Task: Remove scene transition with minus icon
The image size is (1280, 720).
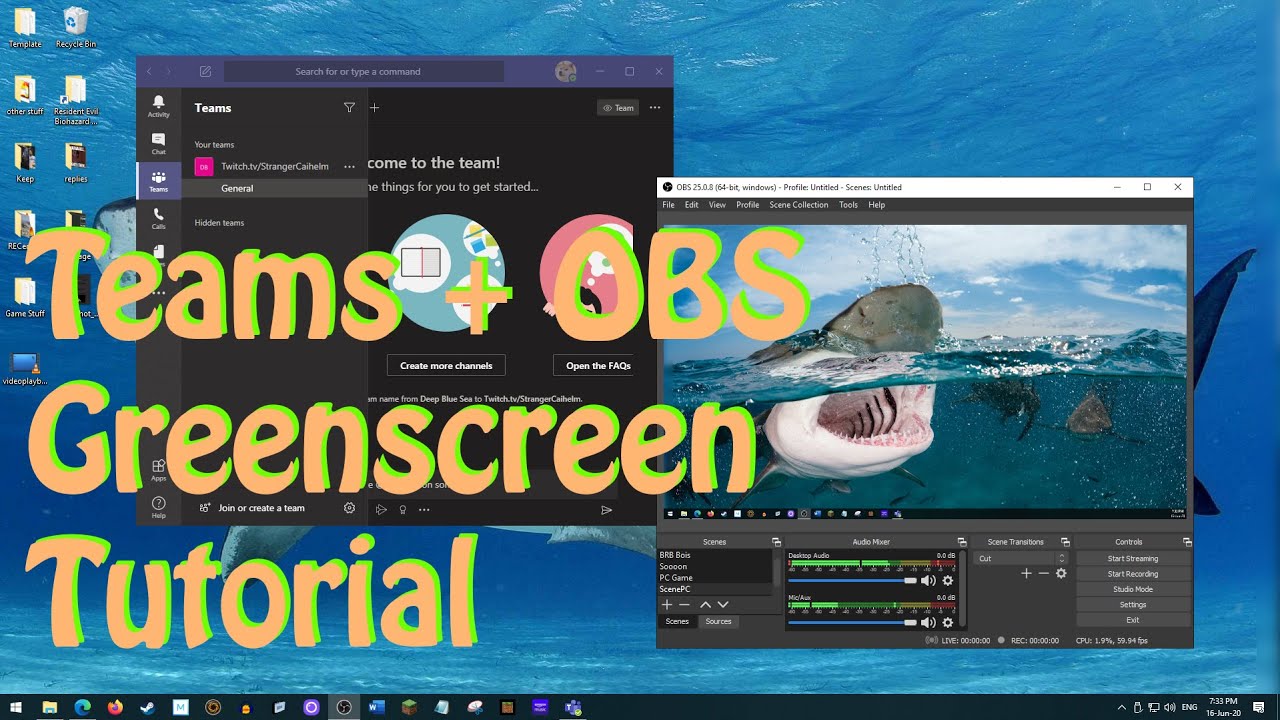Action: click(1044, 573)
